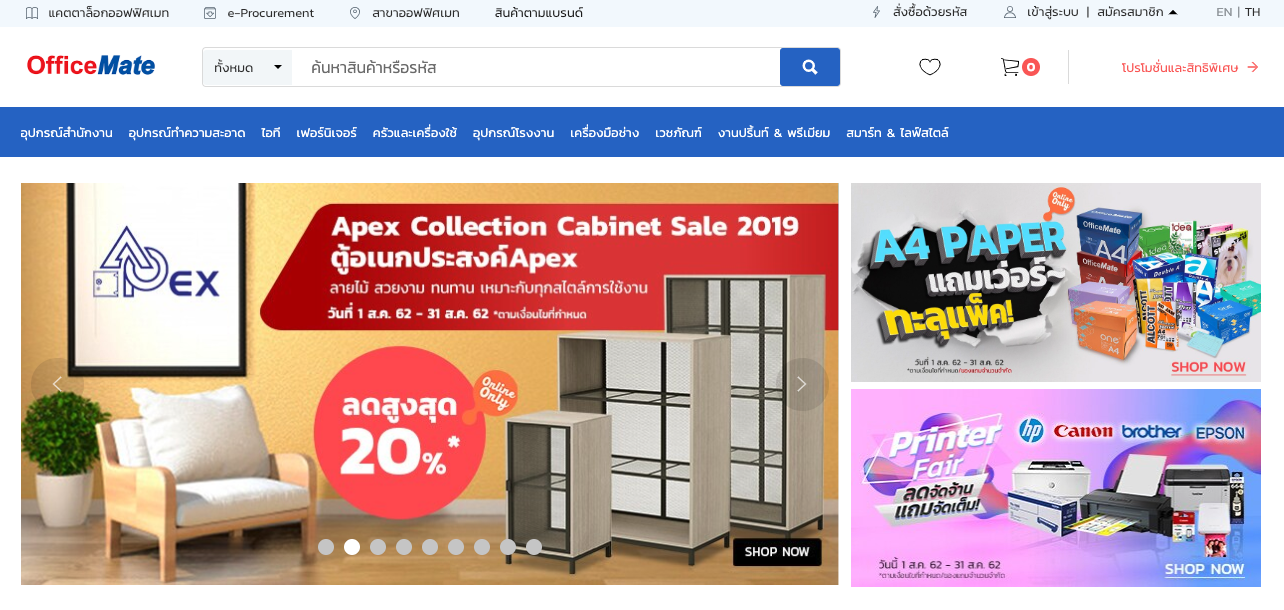Click the user account icon
This screenshot has width=1284, height=610.
click(1010, 13)
